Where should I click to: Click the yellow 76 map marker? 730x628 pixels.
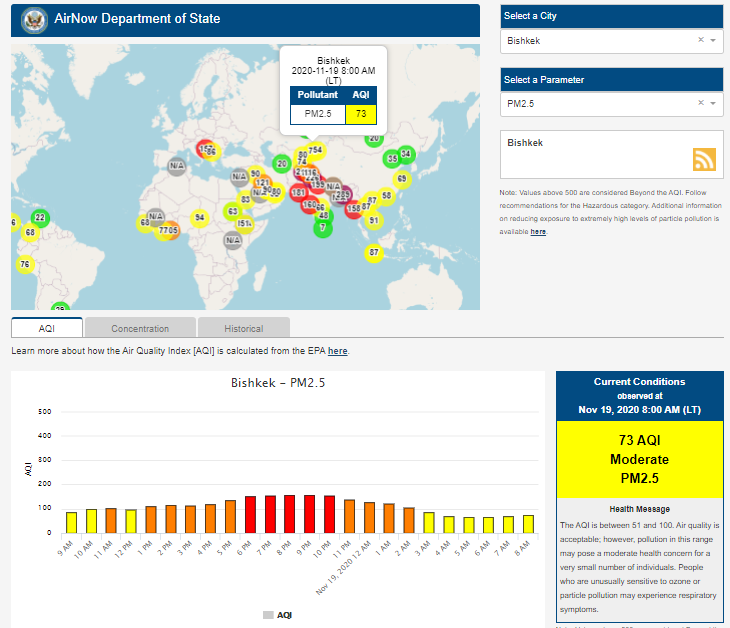click(x=25, y=264)
